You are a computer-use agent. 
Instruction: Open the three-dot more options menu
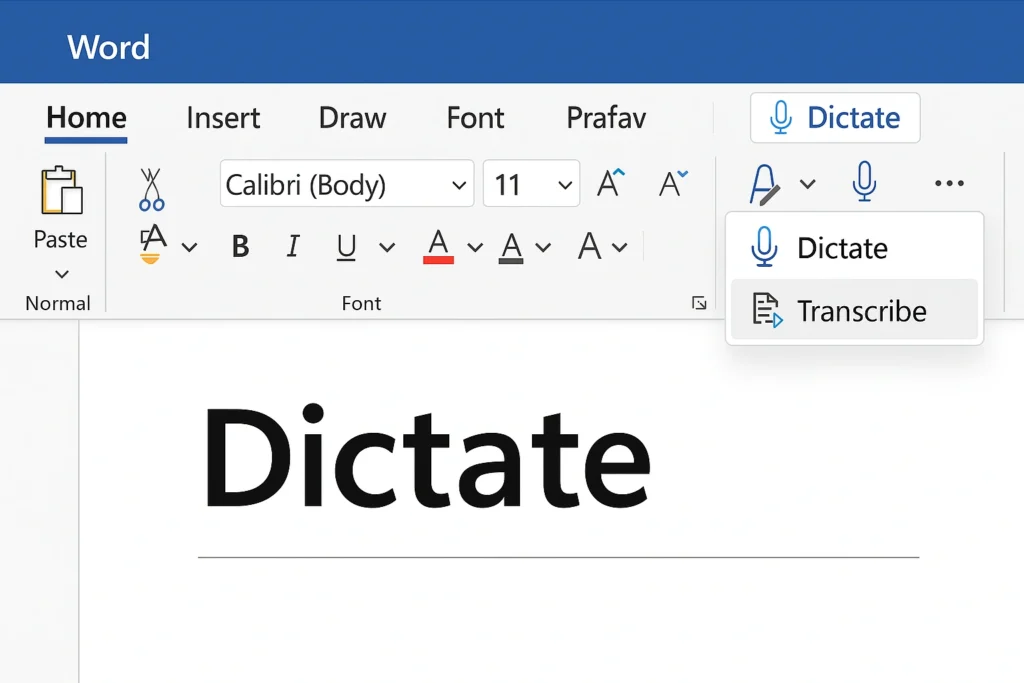click(x=948, y=184)
